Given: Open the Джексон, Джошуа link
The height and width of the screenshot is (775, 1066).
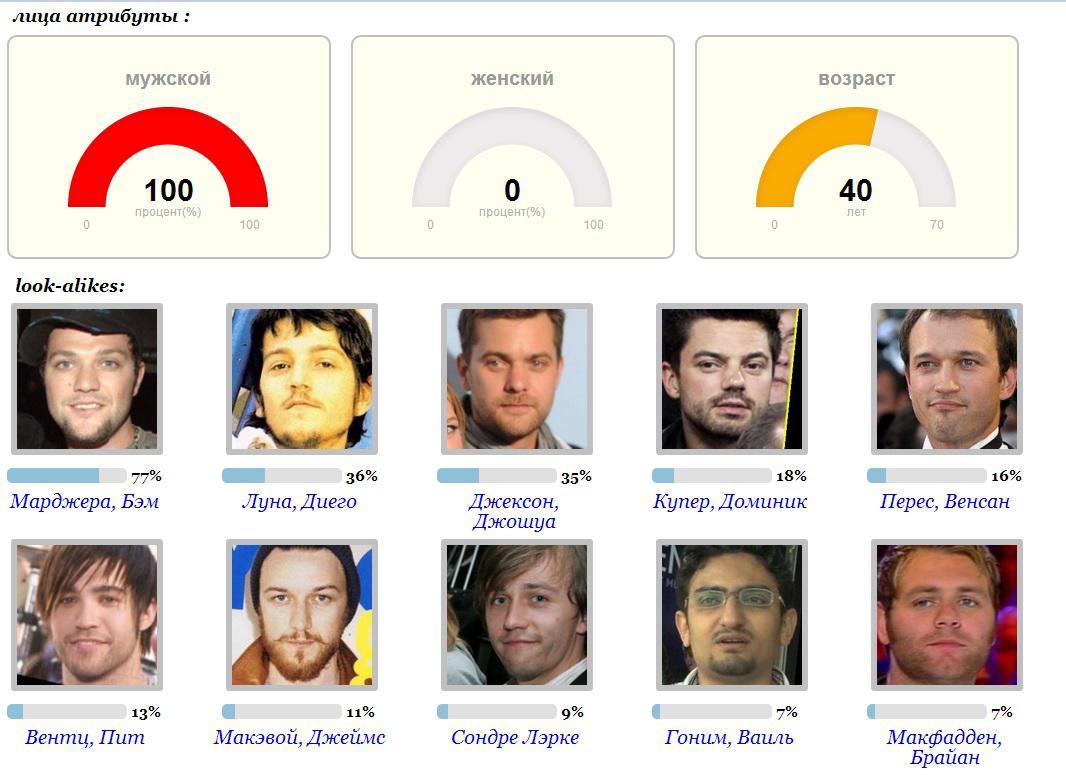Looking at the screenshot, I should click(x=514, y=511).
